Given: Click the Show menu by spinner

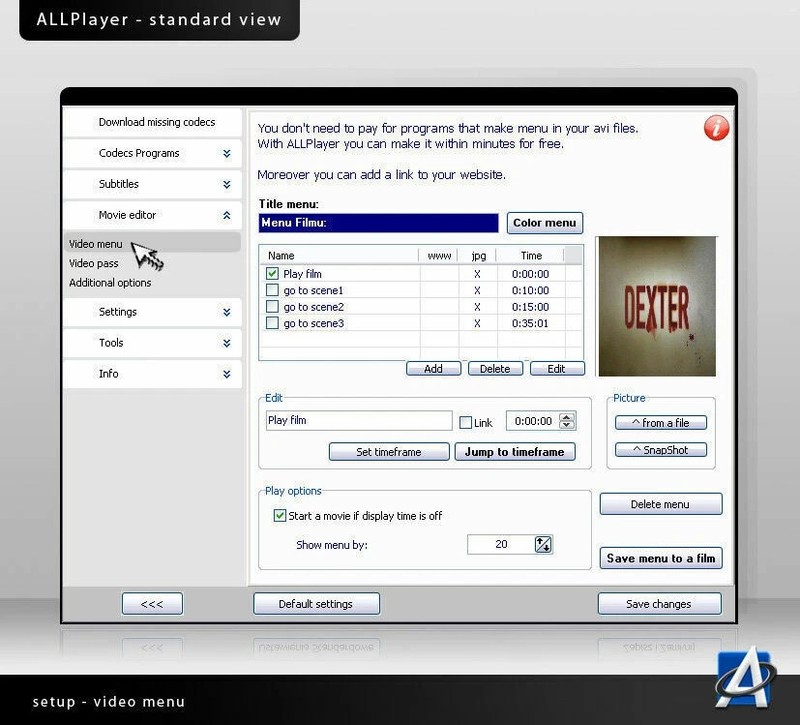Looking at the screenshot, I should (543, 544).
